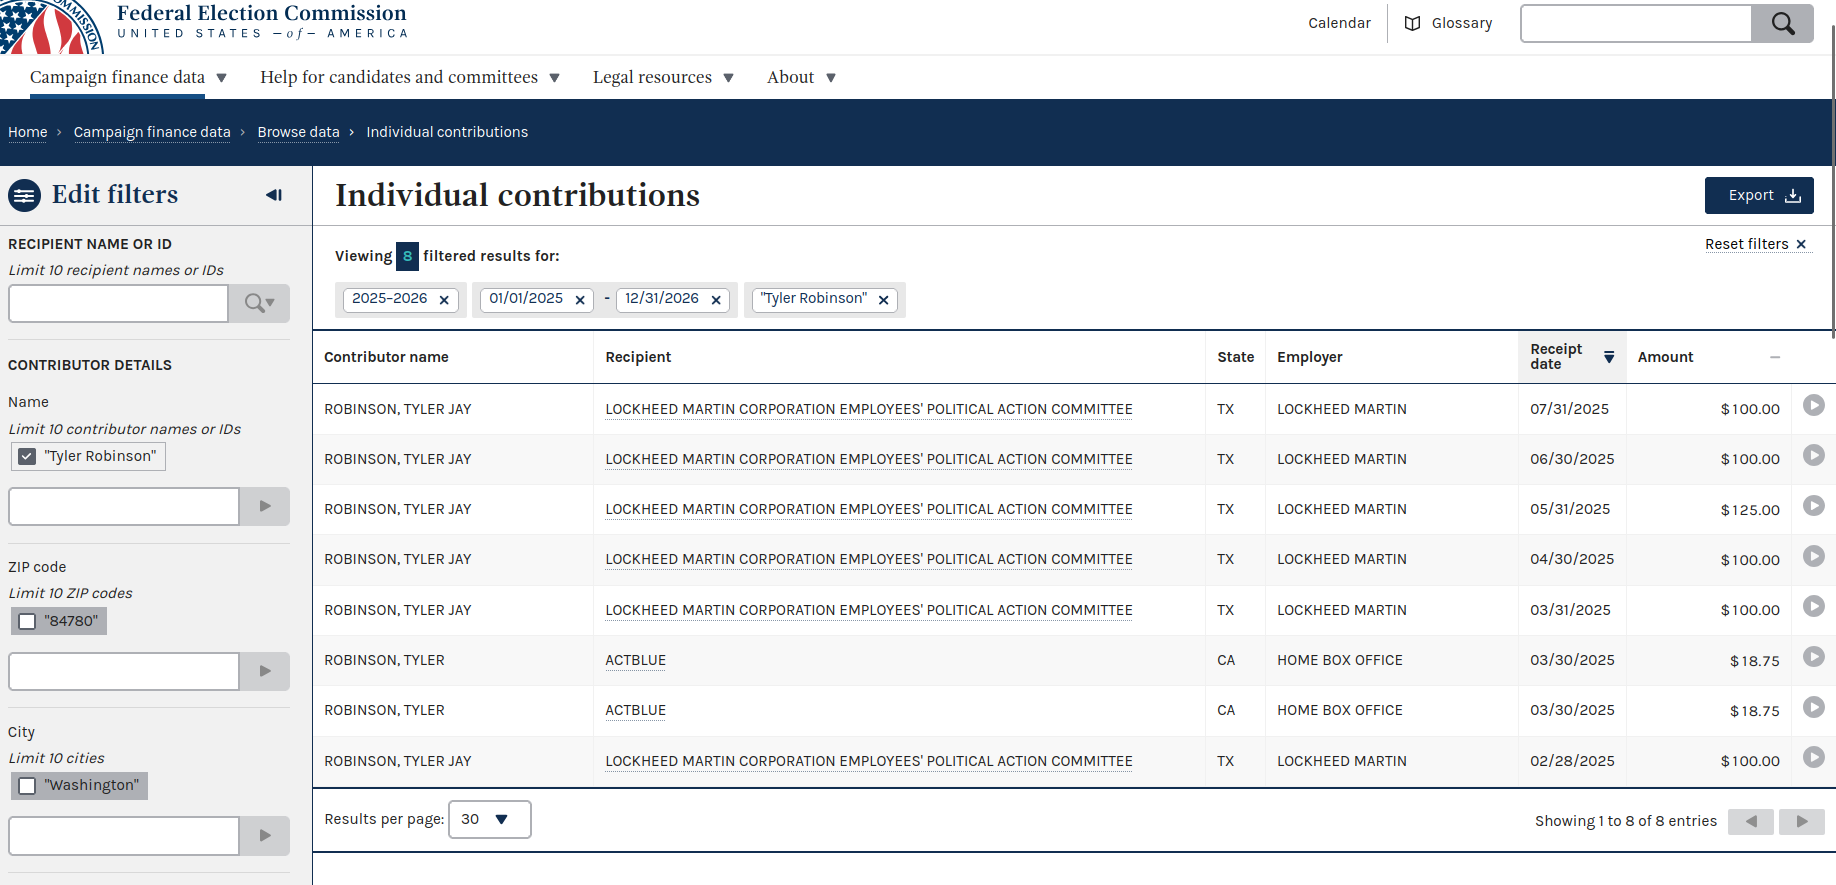This screenshot has width=1836, height=885.
Task: Click the Glossary book icon
Action: (1412, 23)
